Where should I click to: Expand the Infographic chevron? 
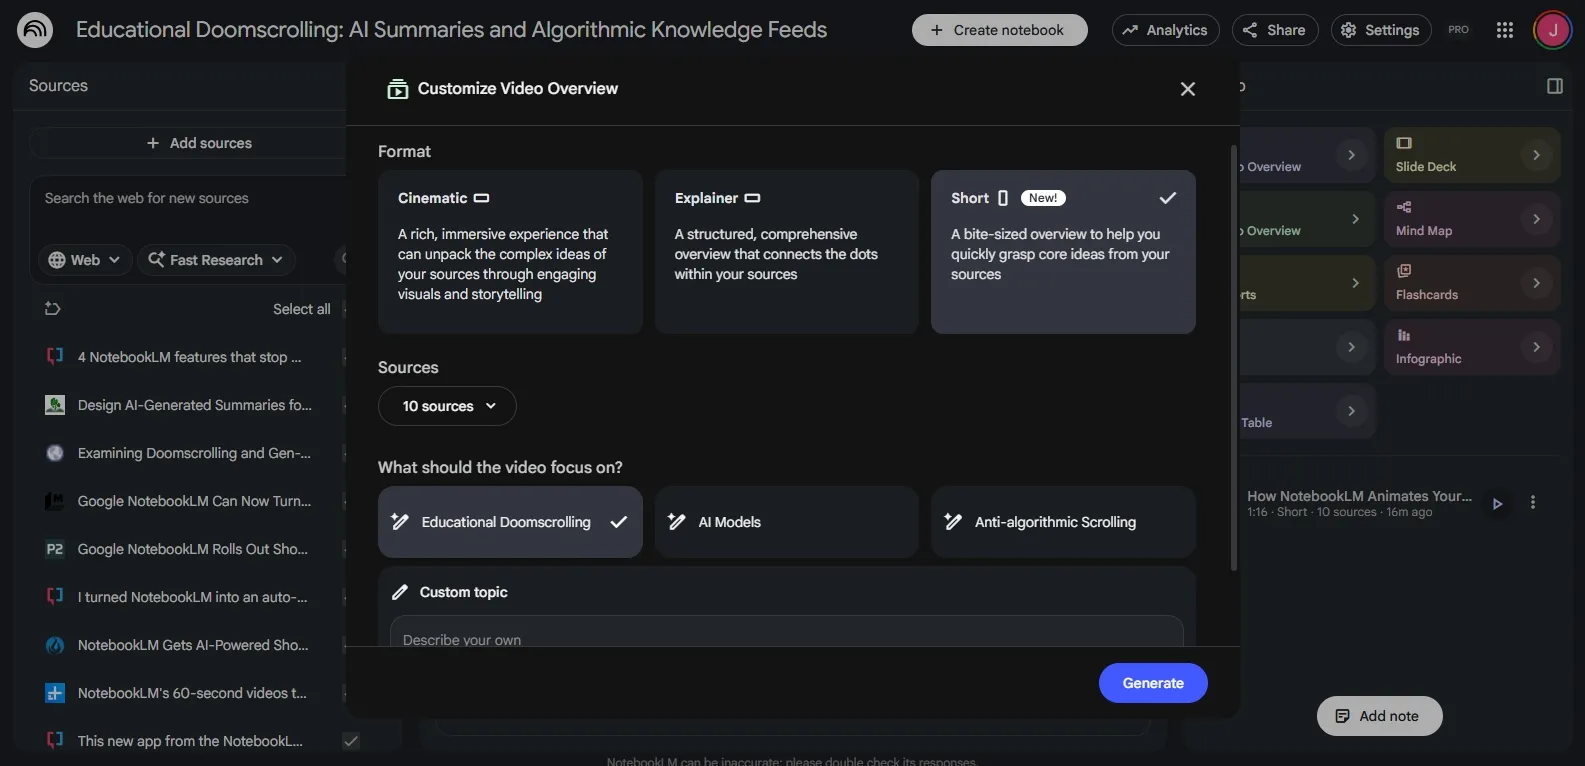(x=1536, y=347)
